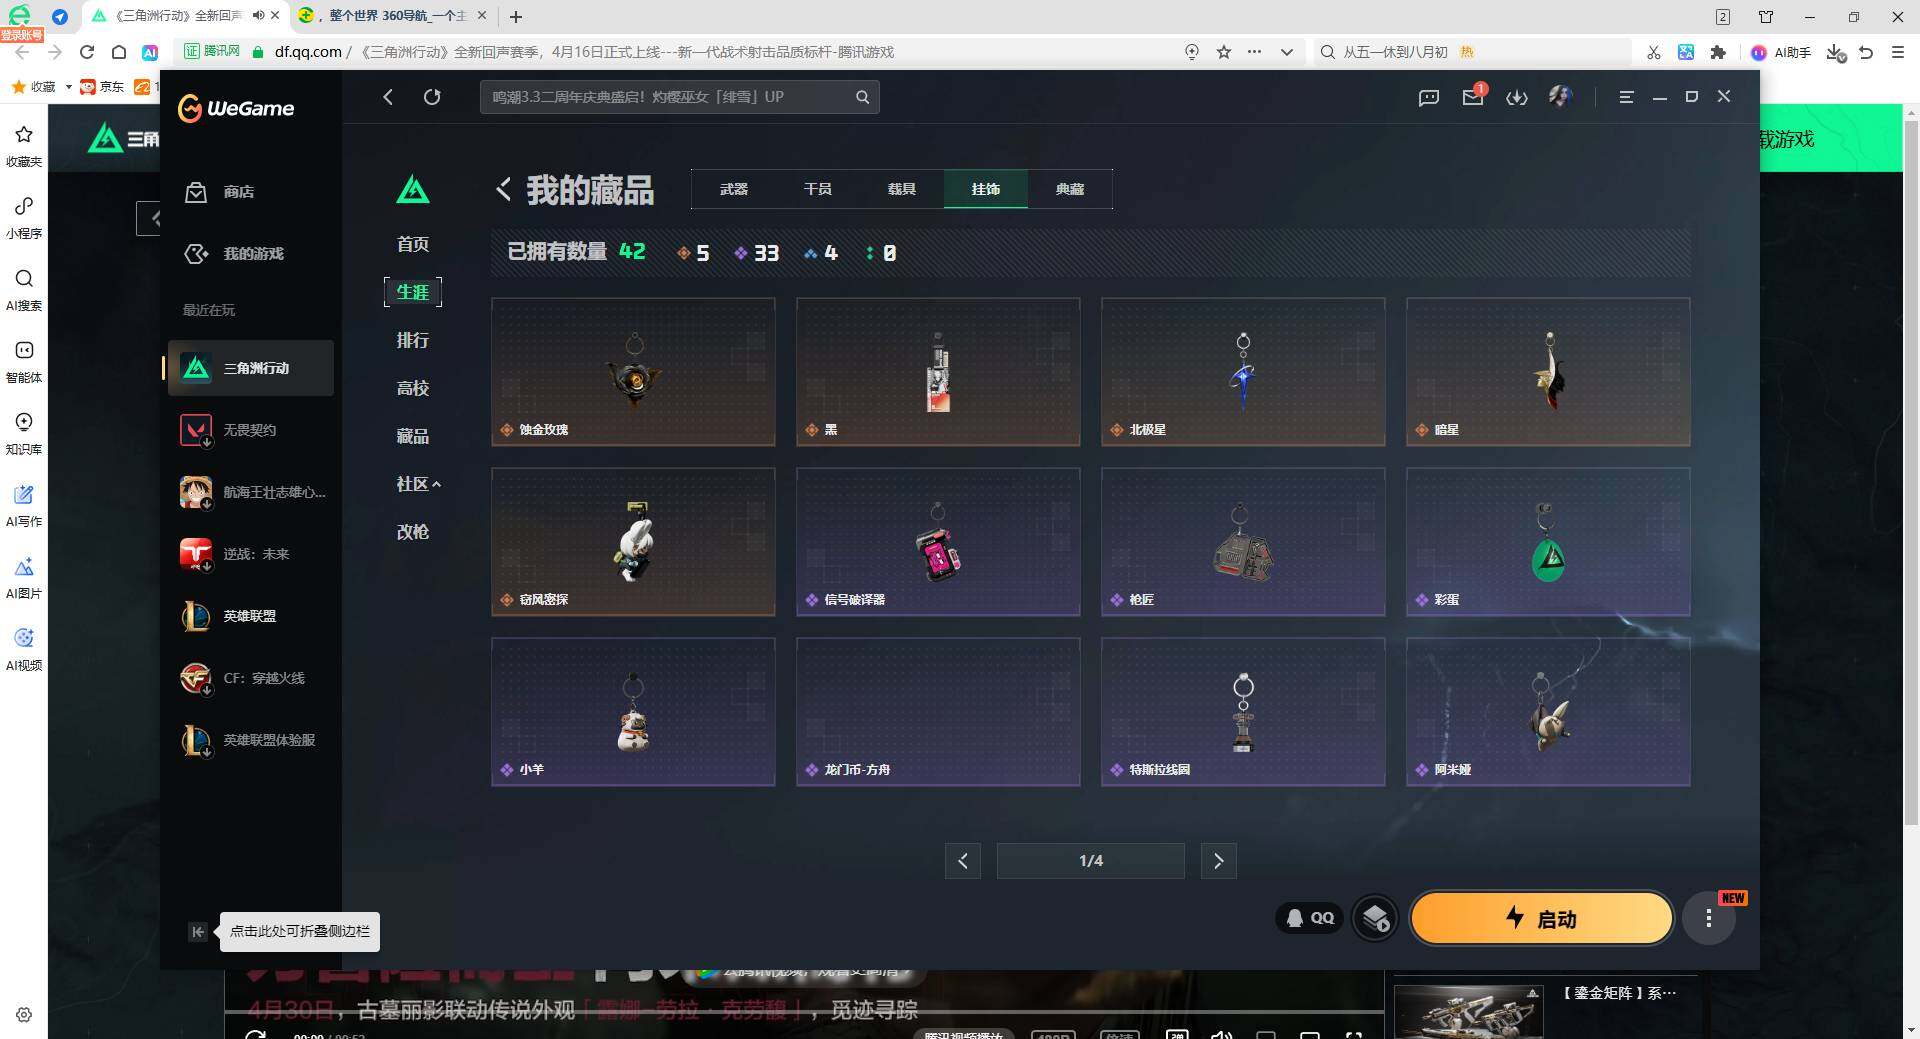Open 阿米娅 charm card

point(1548,712)
